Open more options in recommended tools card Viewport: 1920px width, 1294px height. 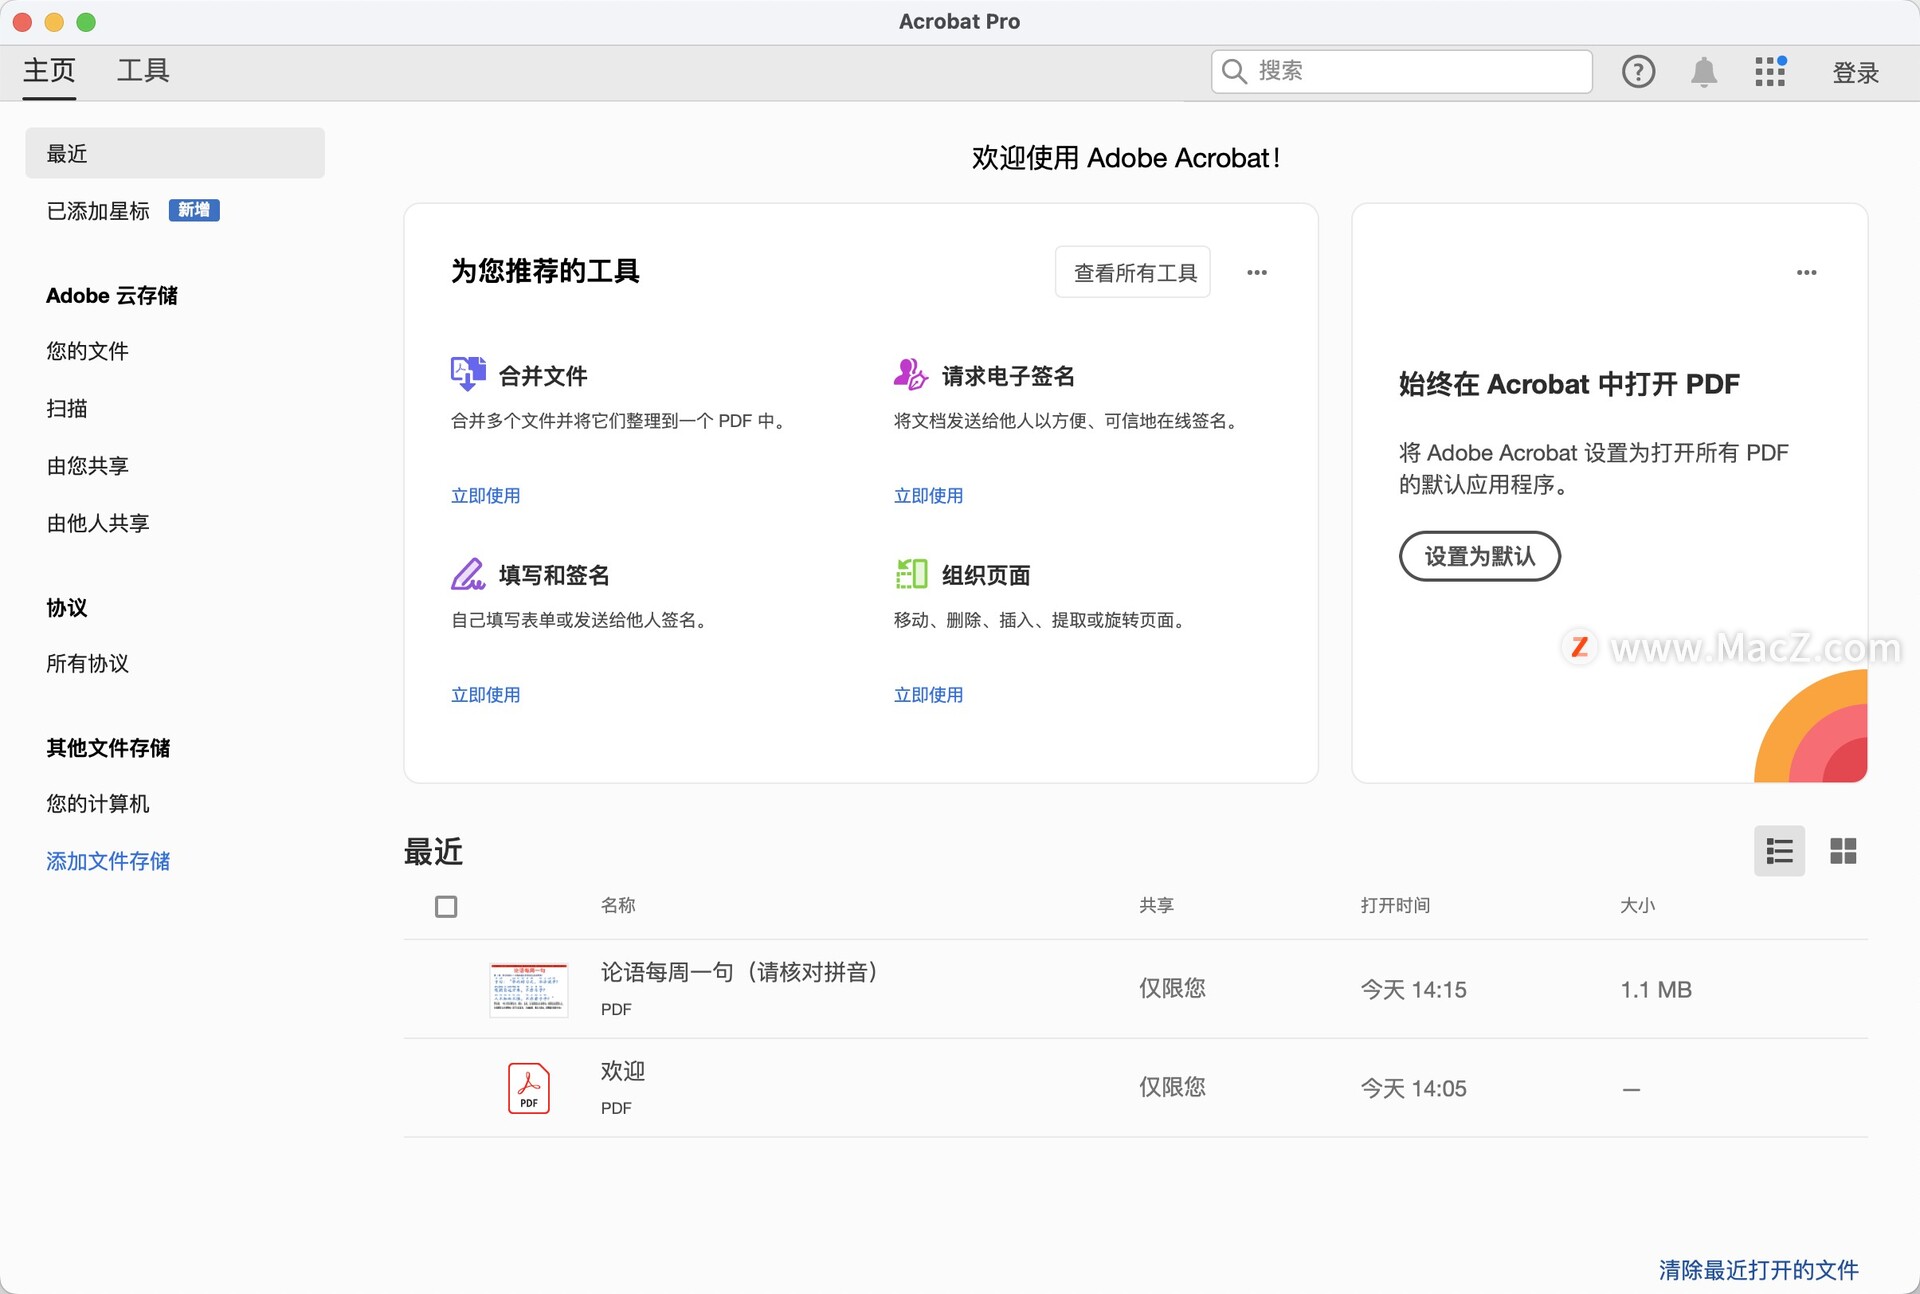tap(1257, 272)
